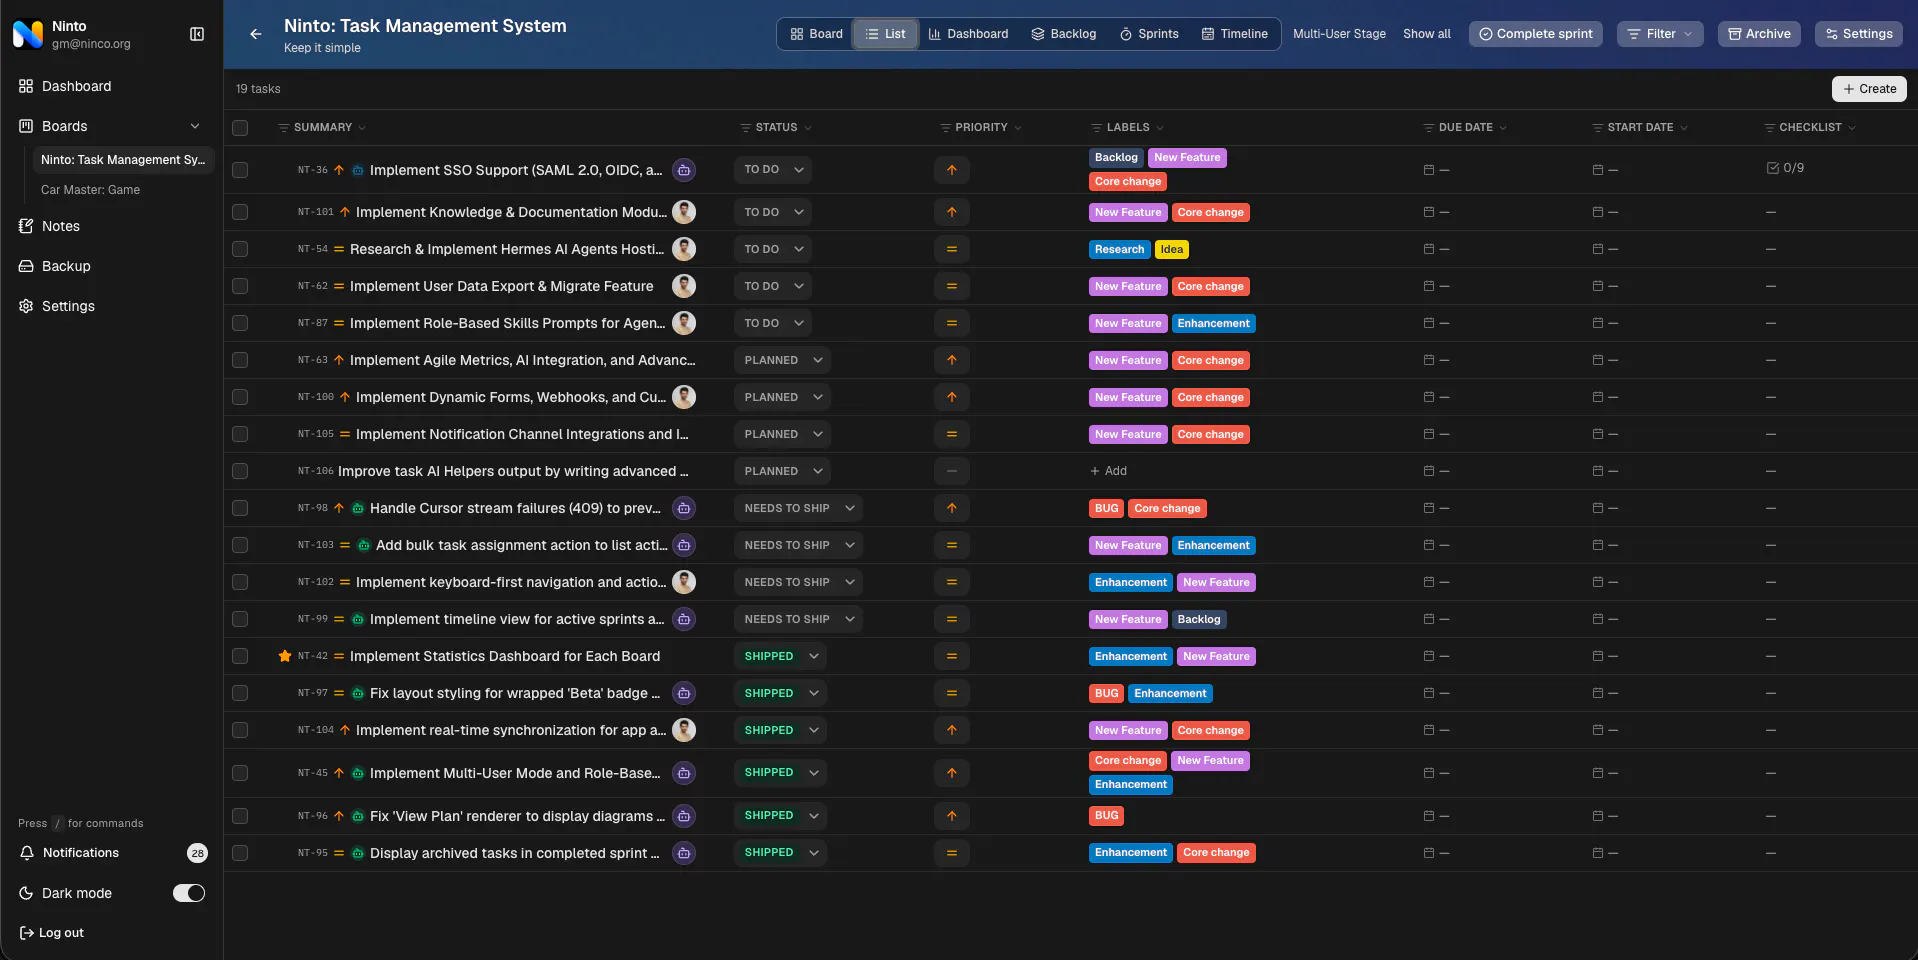Viewport: 1918px width, 960px height.
Task: Toggle Dark mode switch
Action: [x=189, y=893]
